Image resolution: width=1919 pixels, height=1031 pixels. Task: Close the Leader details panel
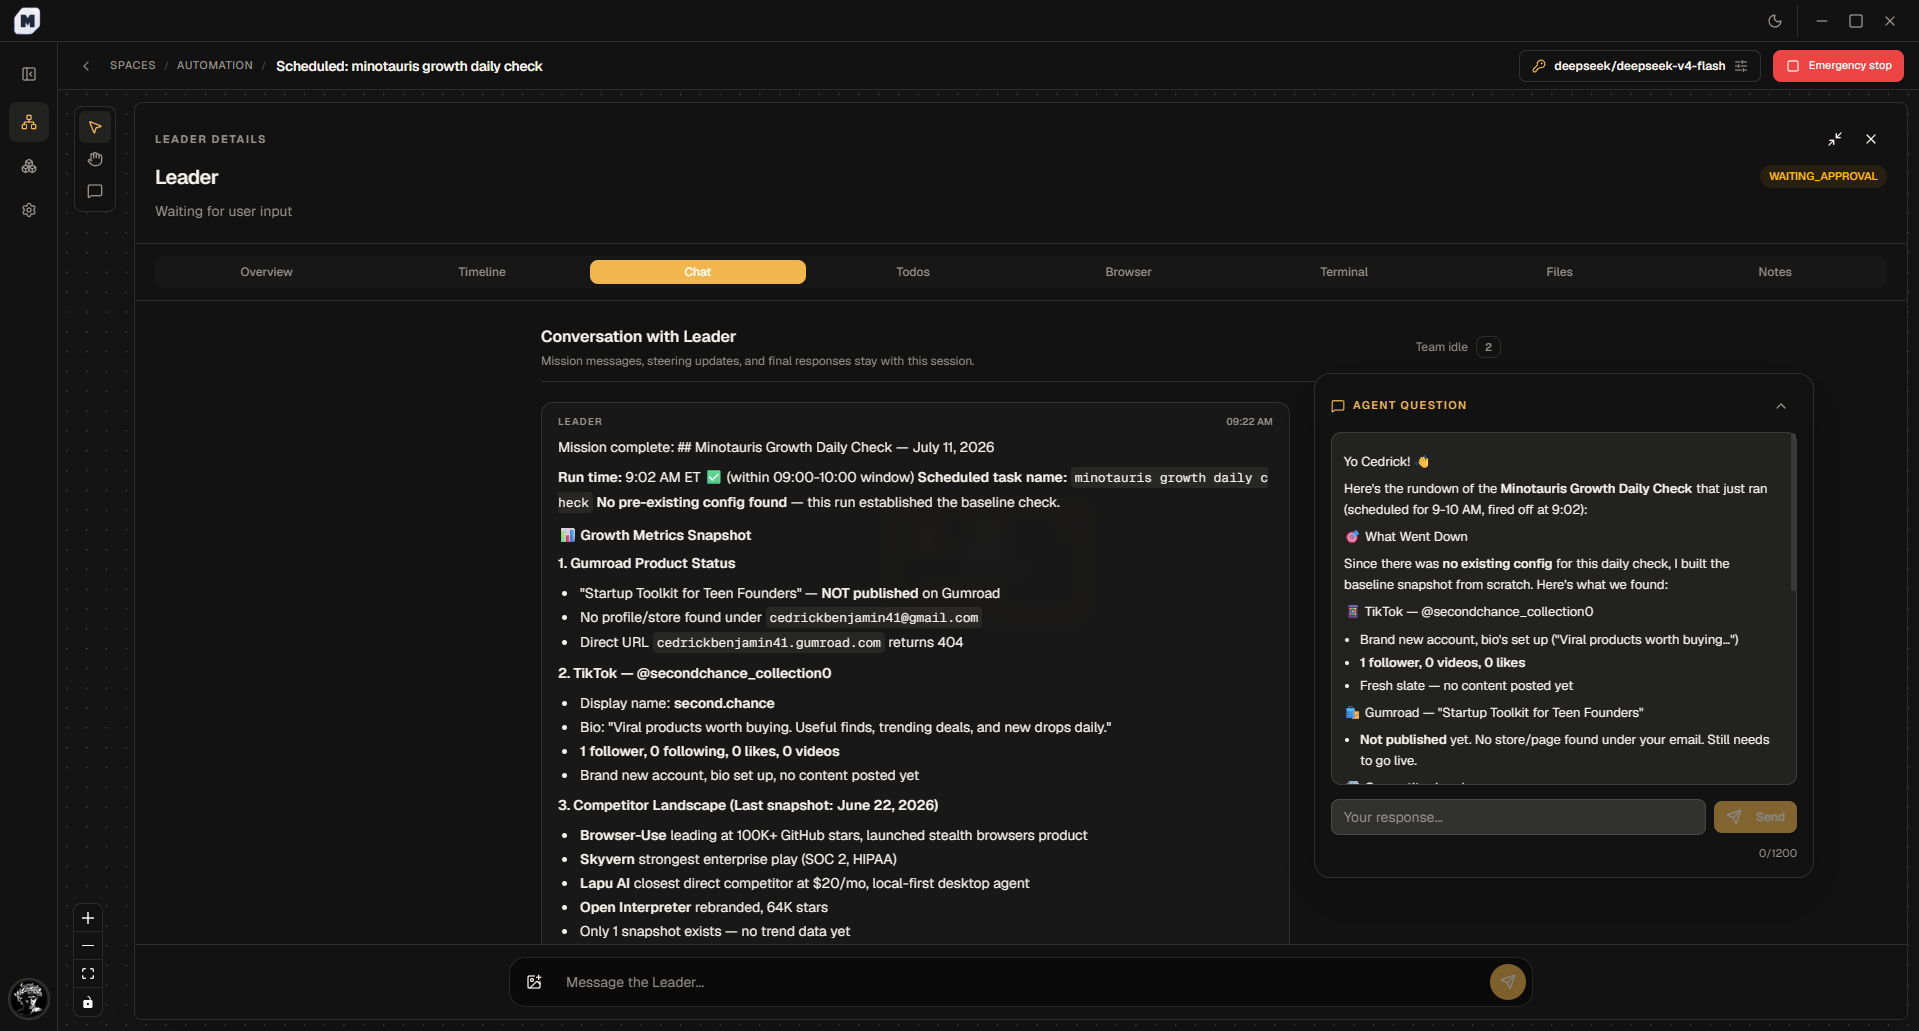[x=1871, y=139]
